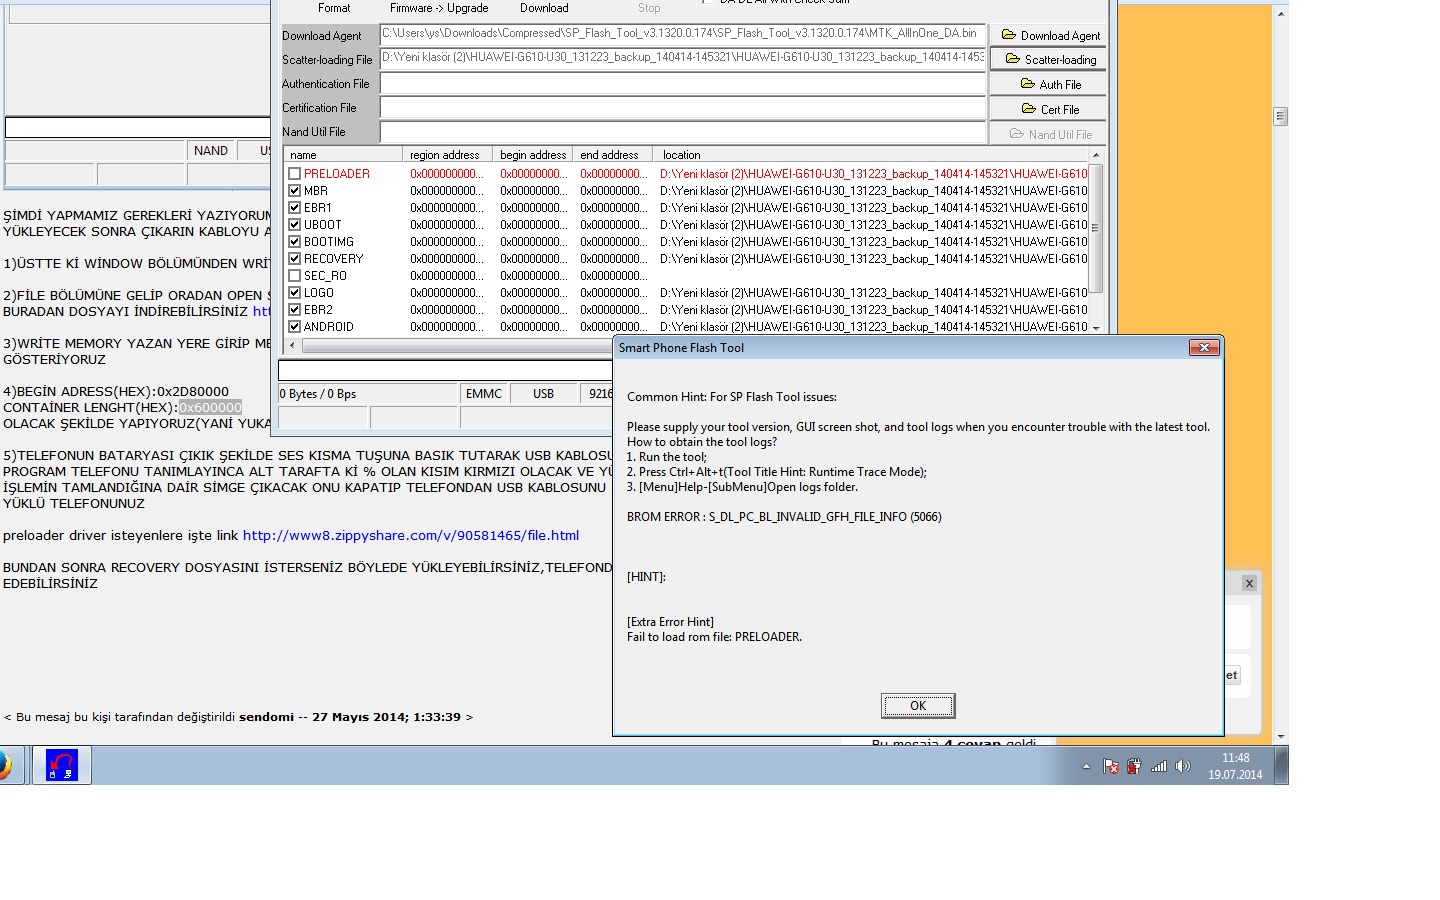Click the begin address column header
The width and height of the screenshot is (1440, 900).
click(x=533, y=155)
